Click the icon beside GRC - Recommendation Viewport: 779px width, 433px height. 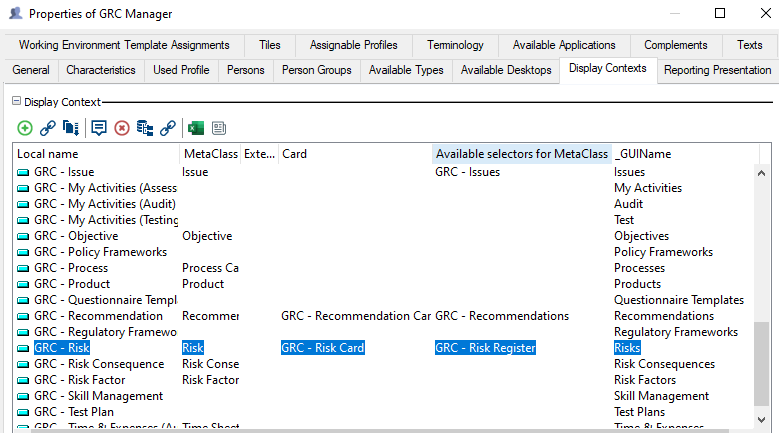tap(23, 316)
